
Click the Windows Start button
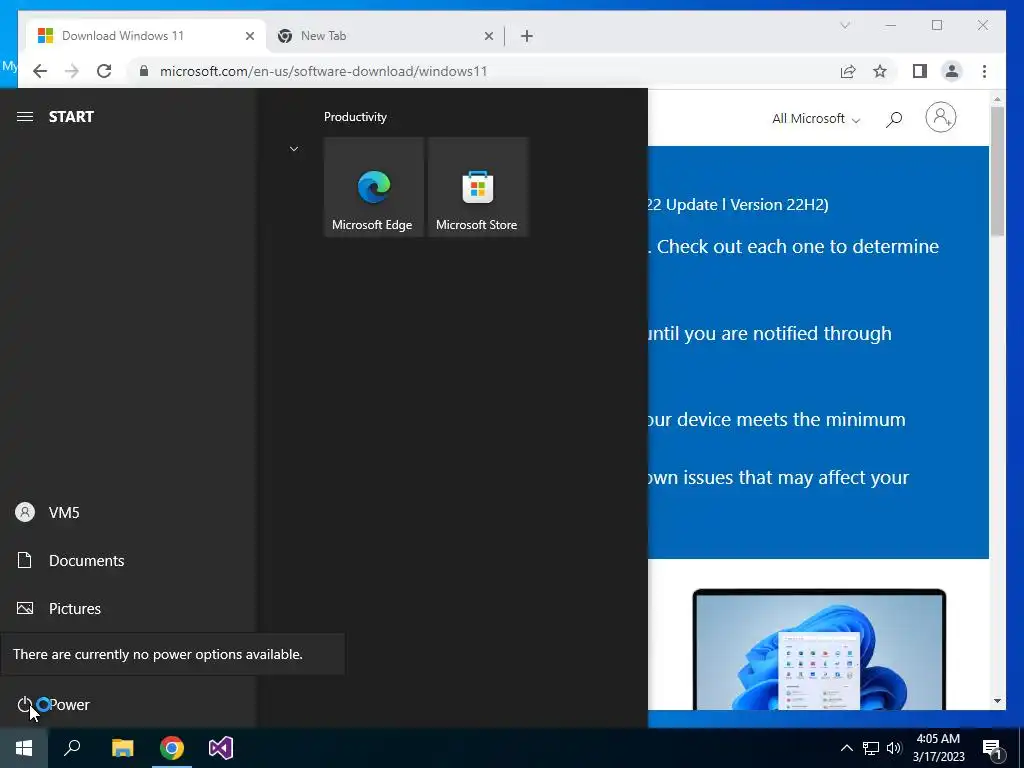click(x=24, y=748)
